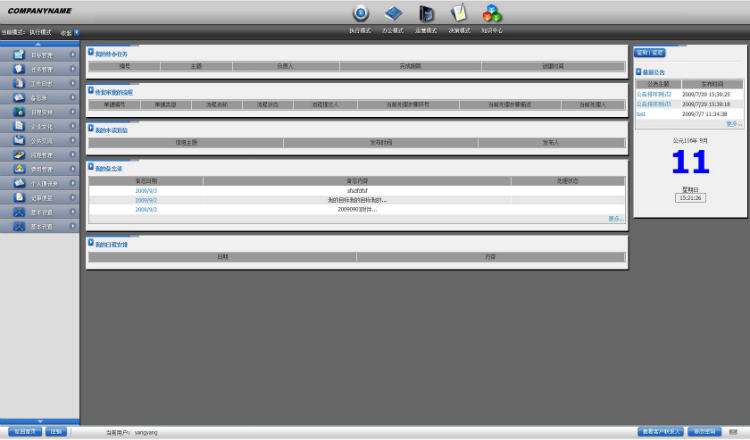Click the 修改密码 button
Screen dimensions: 750x440
click(x=704, y=432)
